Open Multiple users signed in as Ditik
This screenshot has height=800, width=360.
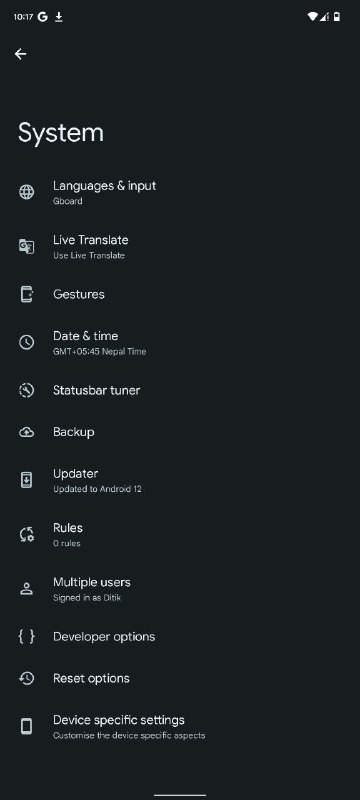180,589
